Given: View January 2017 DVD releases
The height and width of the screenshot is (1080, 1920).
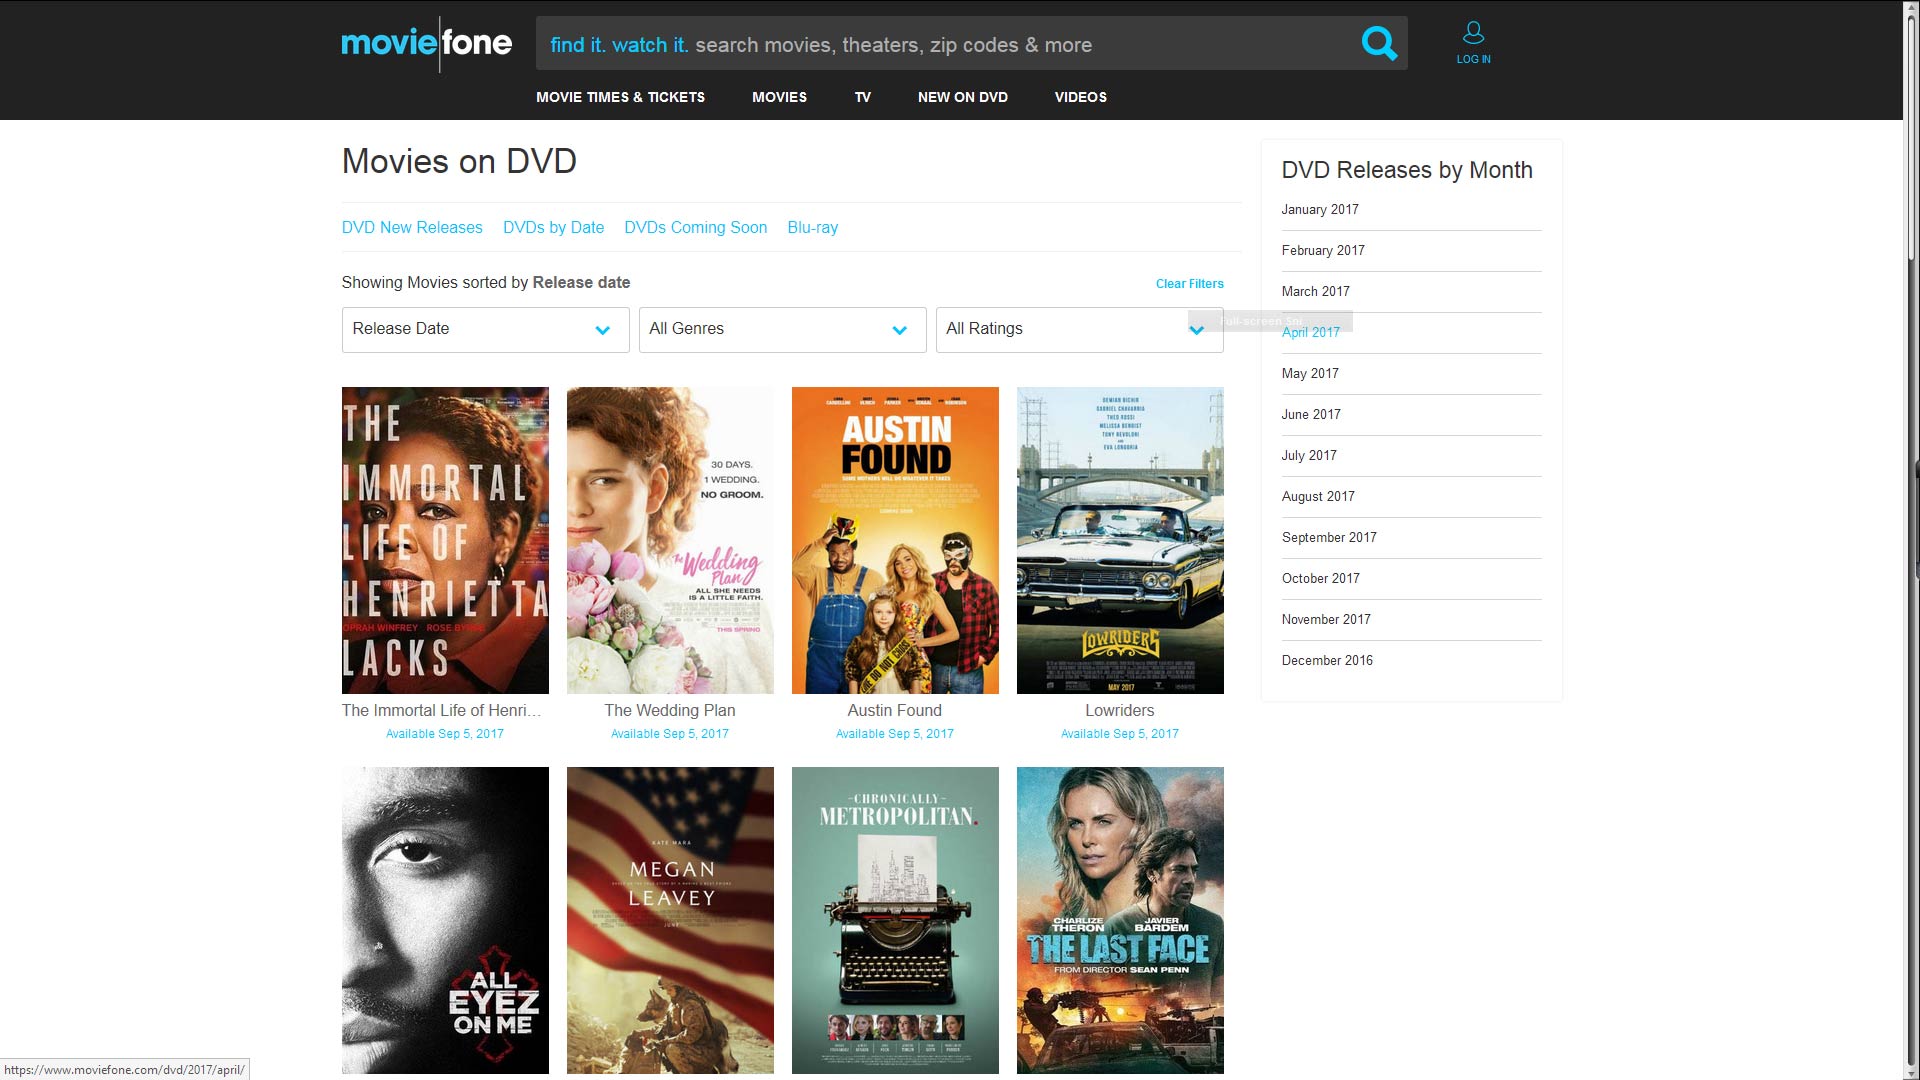Looking at the screenshot, I should point(1320,209).
